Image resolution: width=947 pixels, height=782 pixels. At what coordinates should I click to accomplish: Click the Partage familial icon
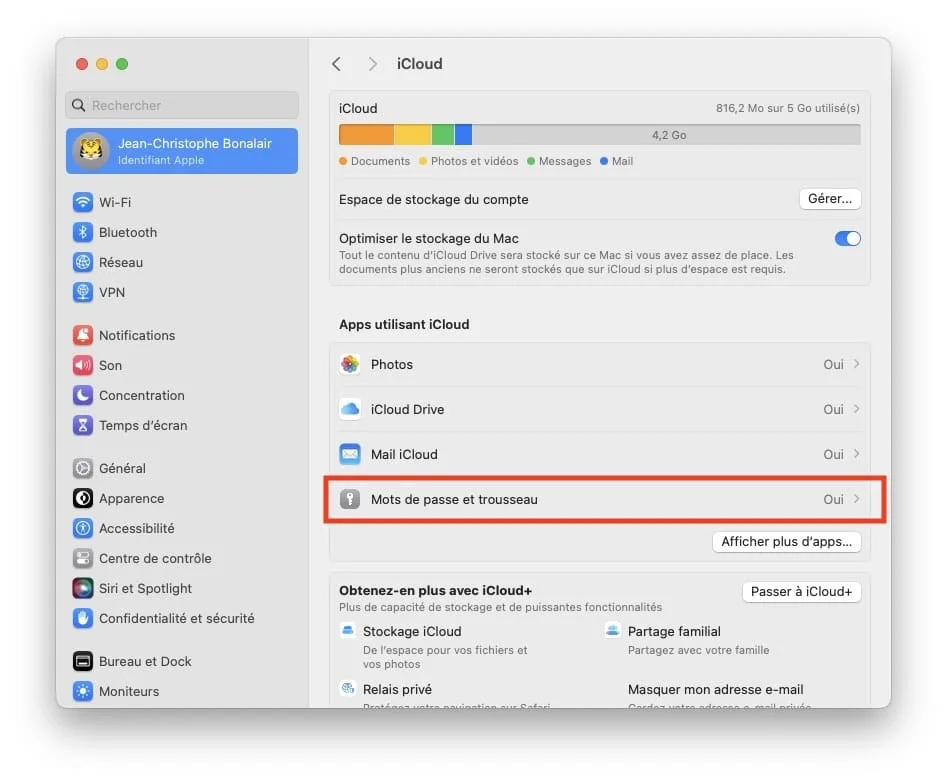612,631
